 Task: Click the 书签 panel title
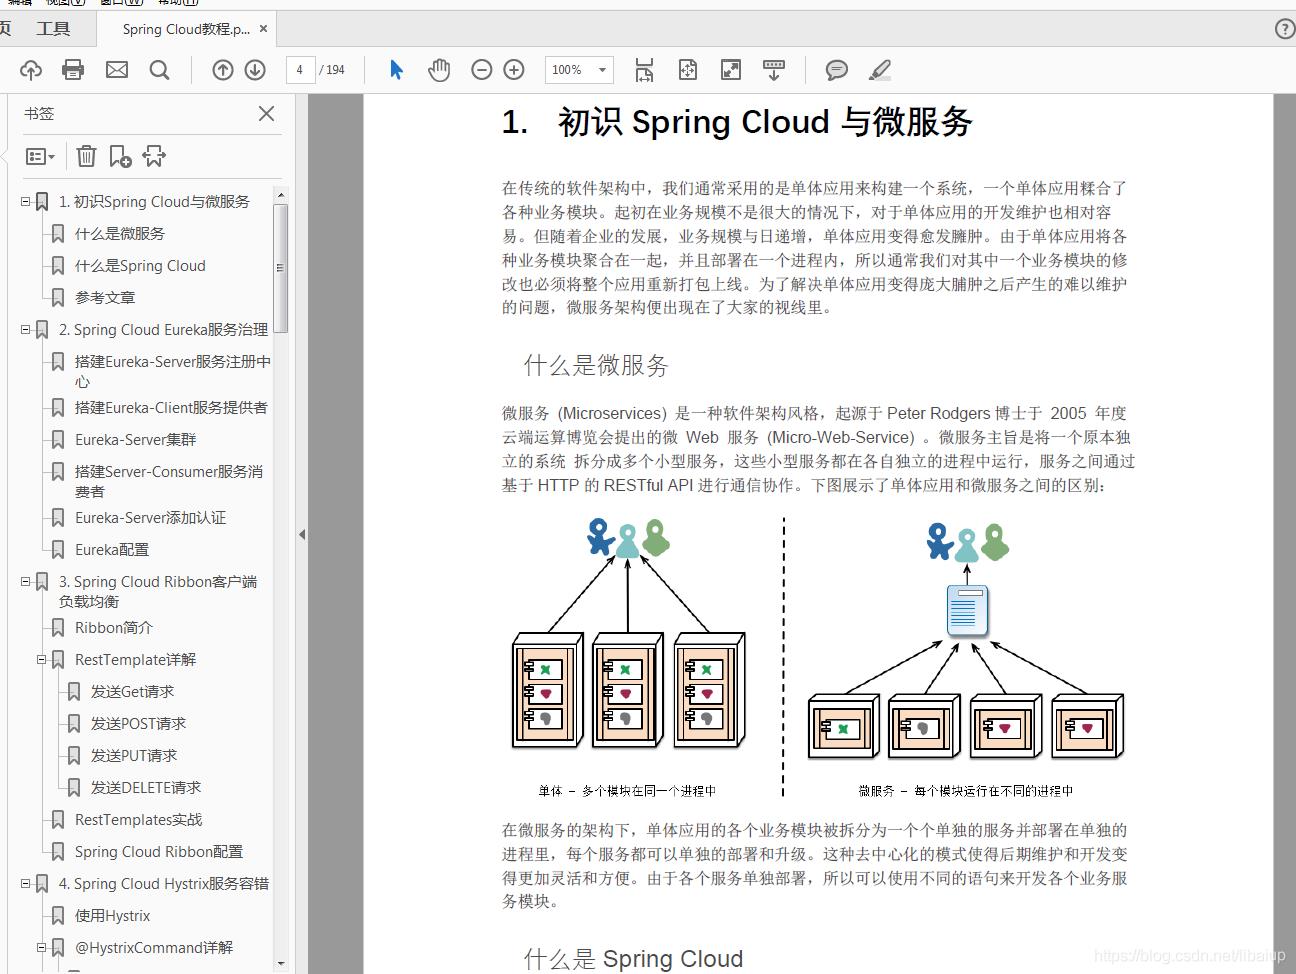point(39,114)
